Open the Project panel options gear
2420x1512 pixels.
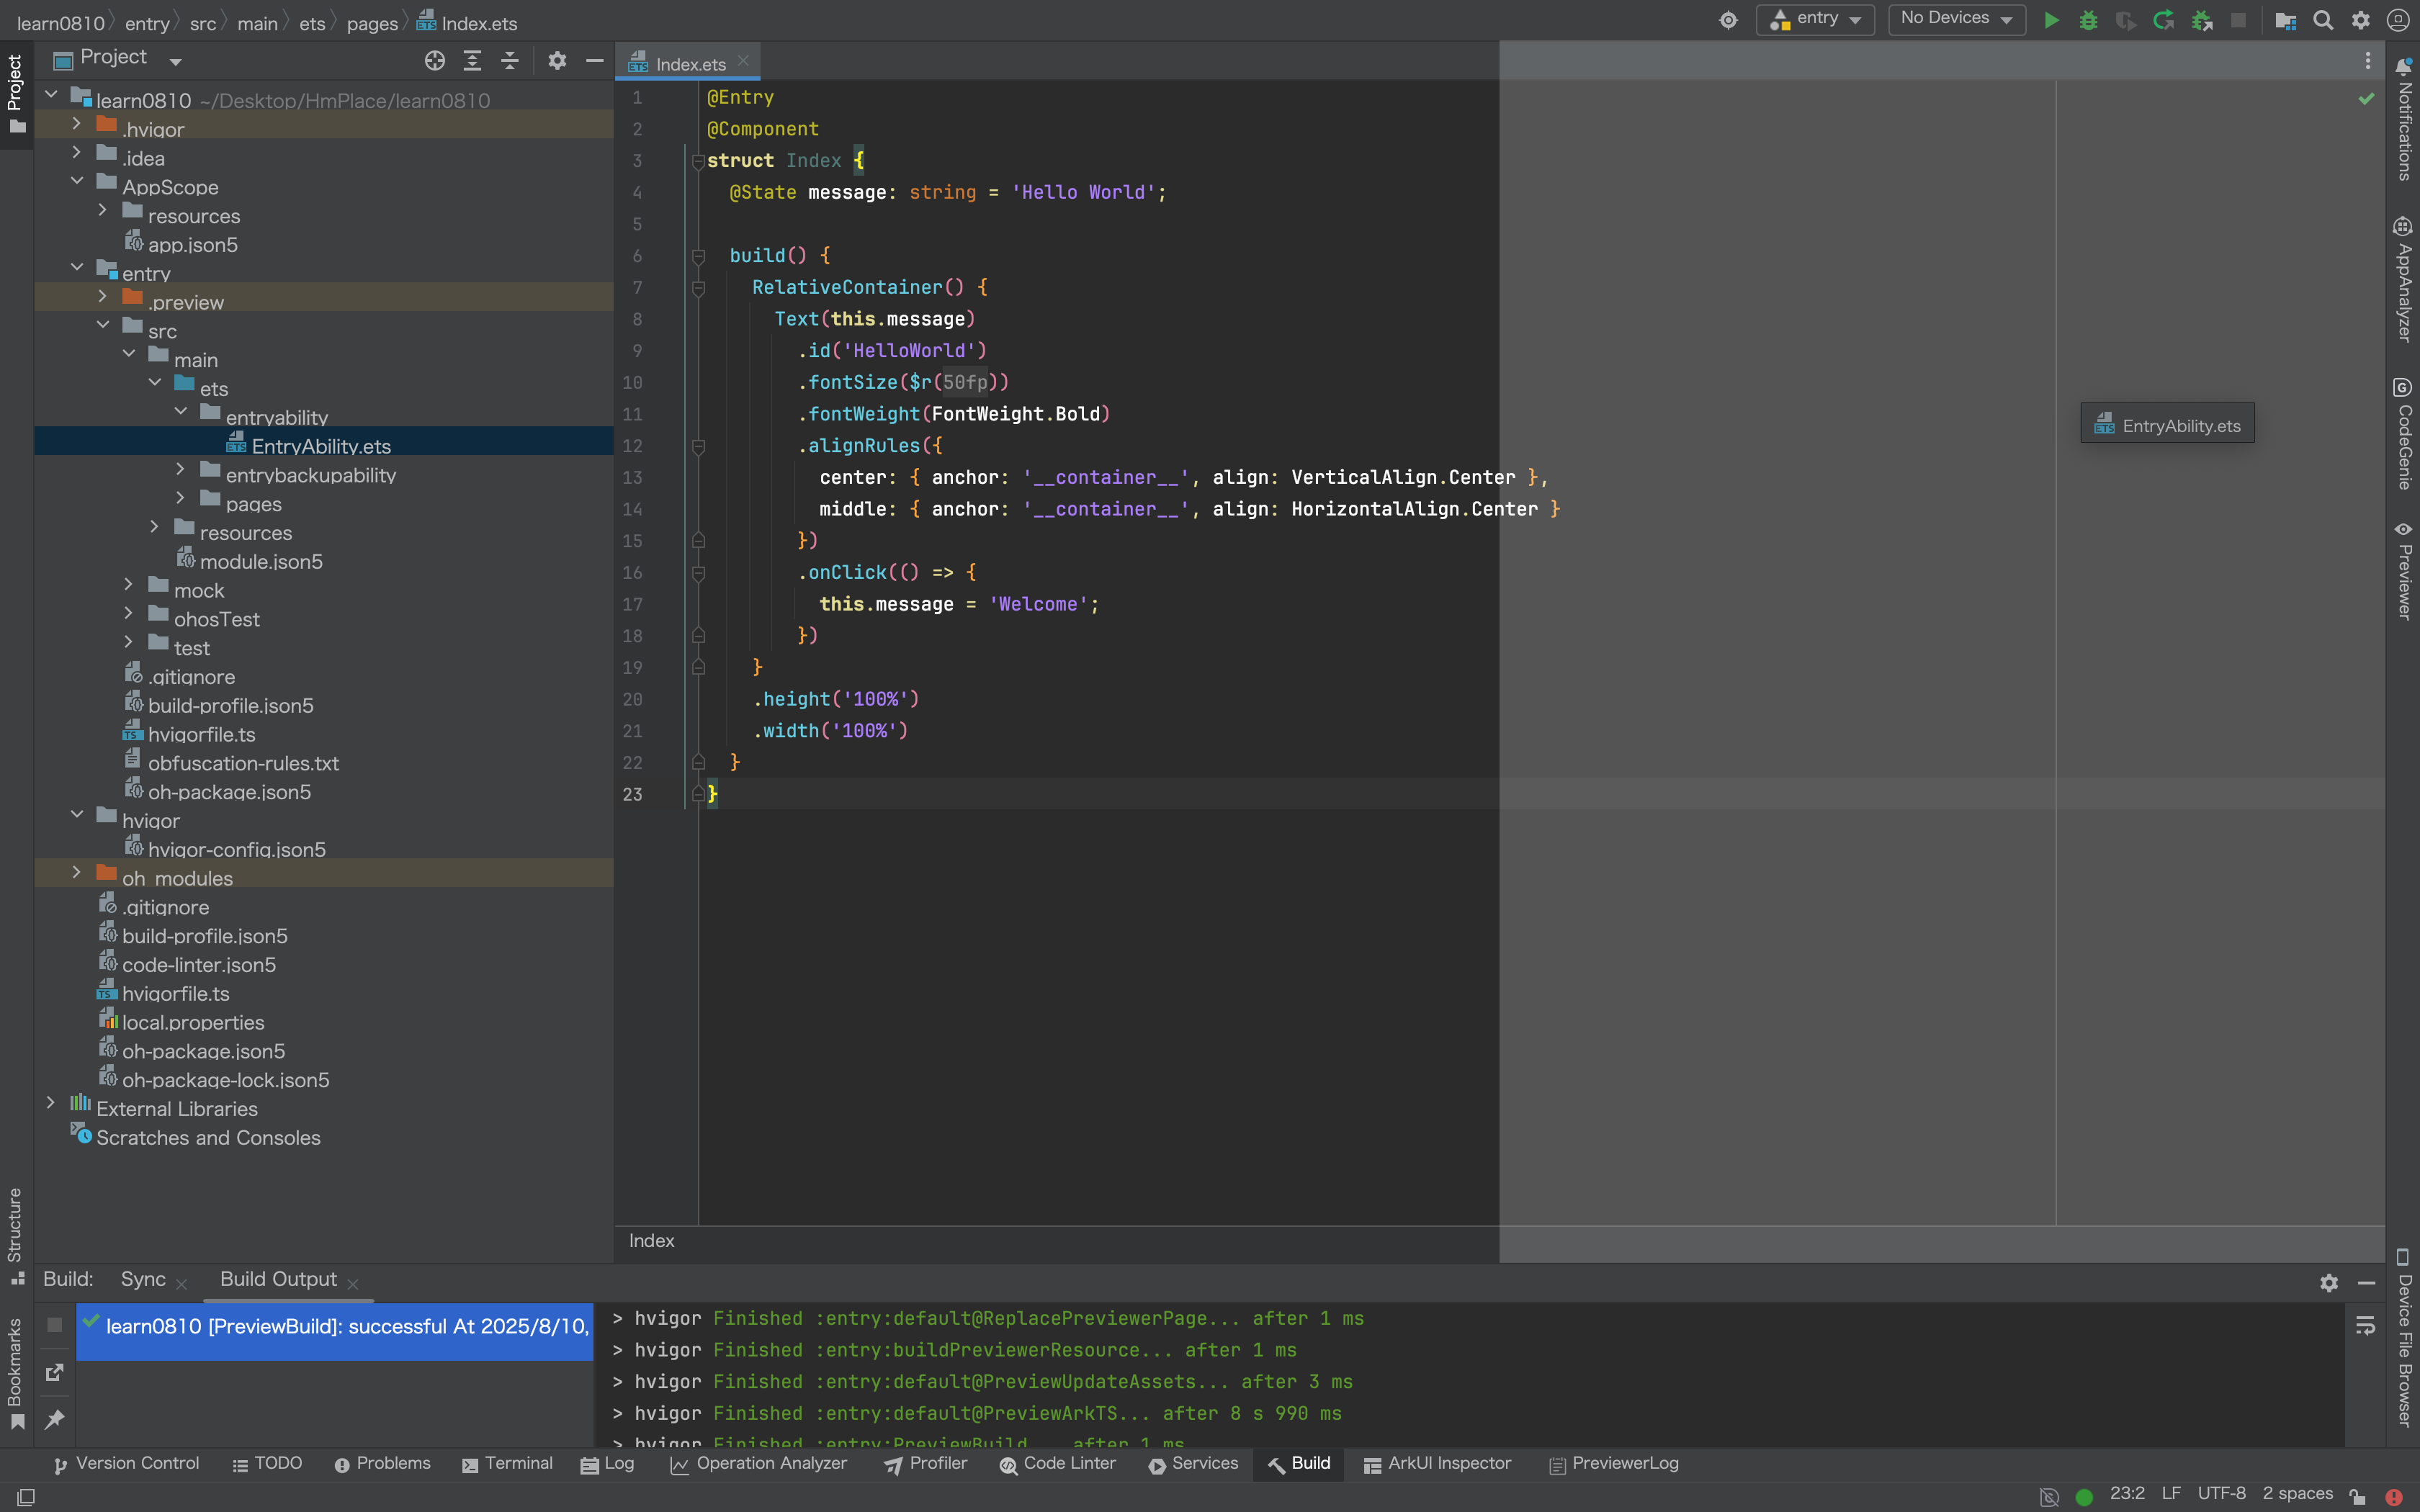[x=557, y=61]
